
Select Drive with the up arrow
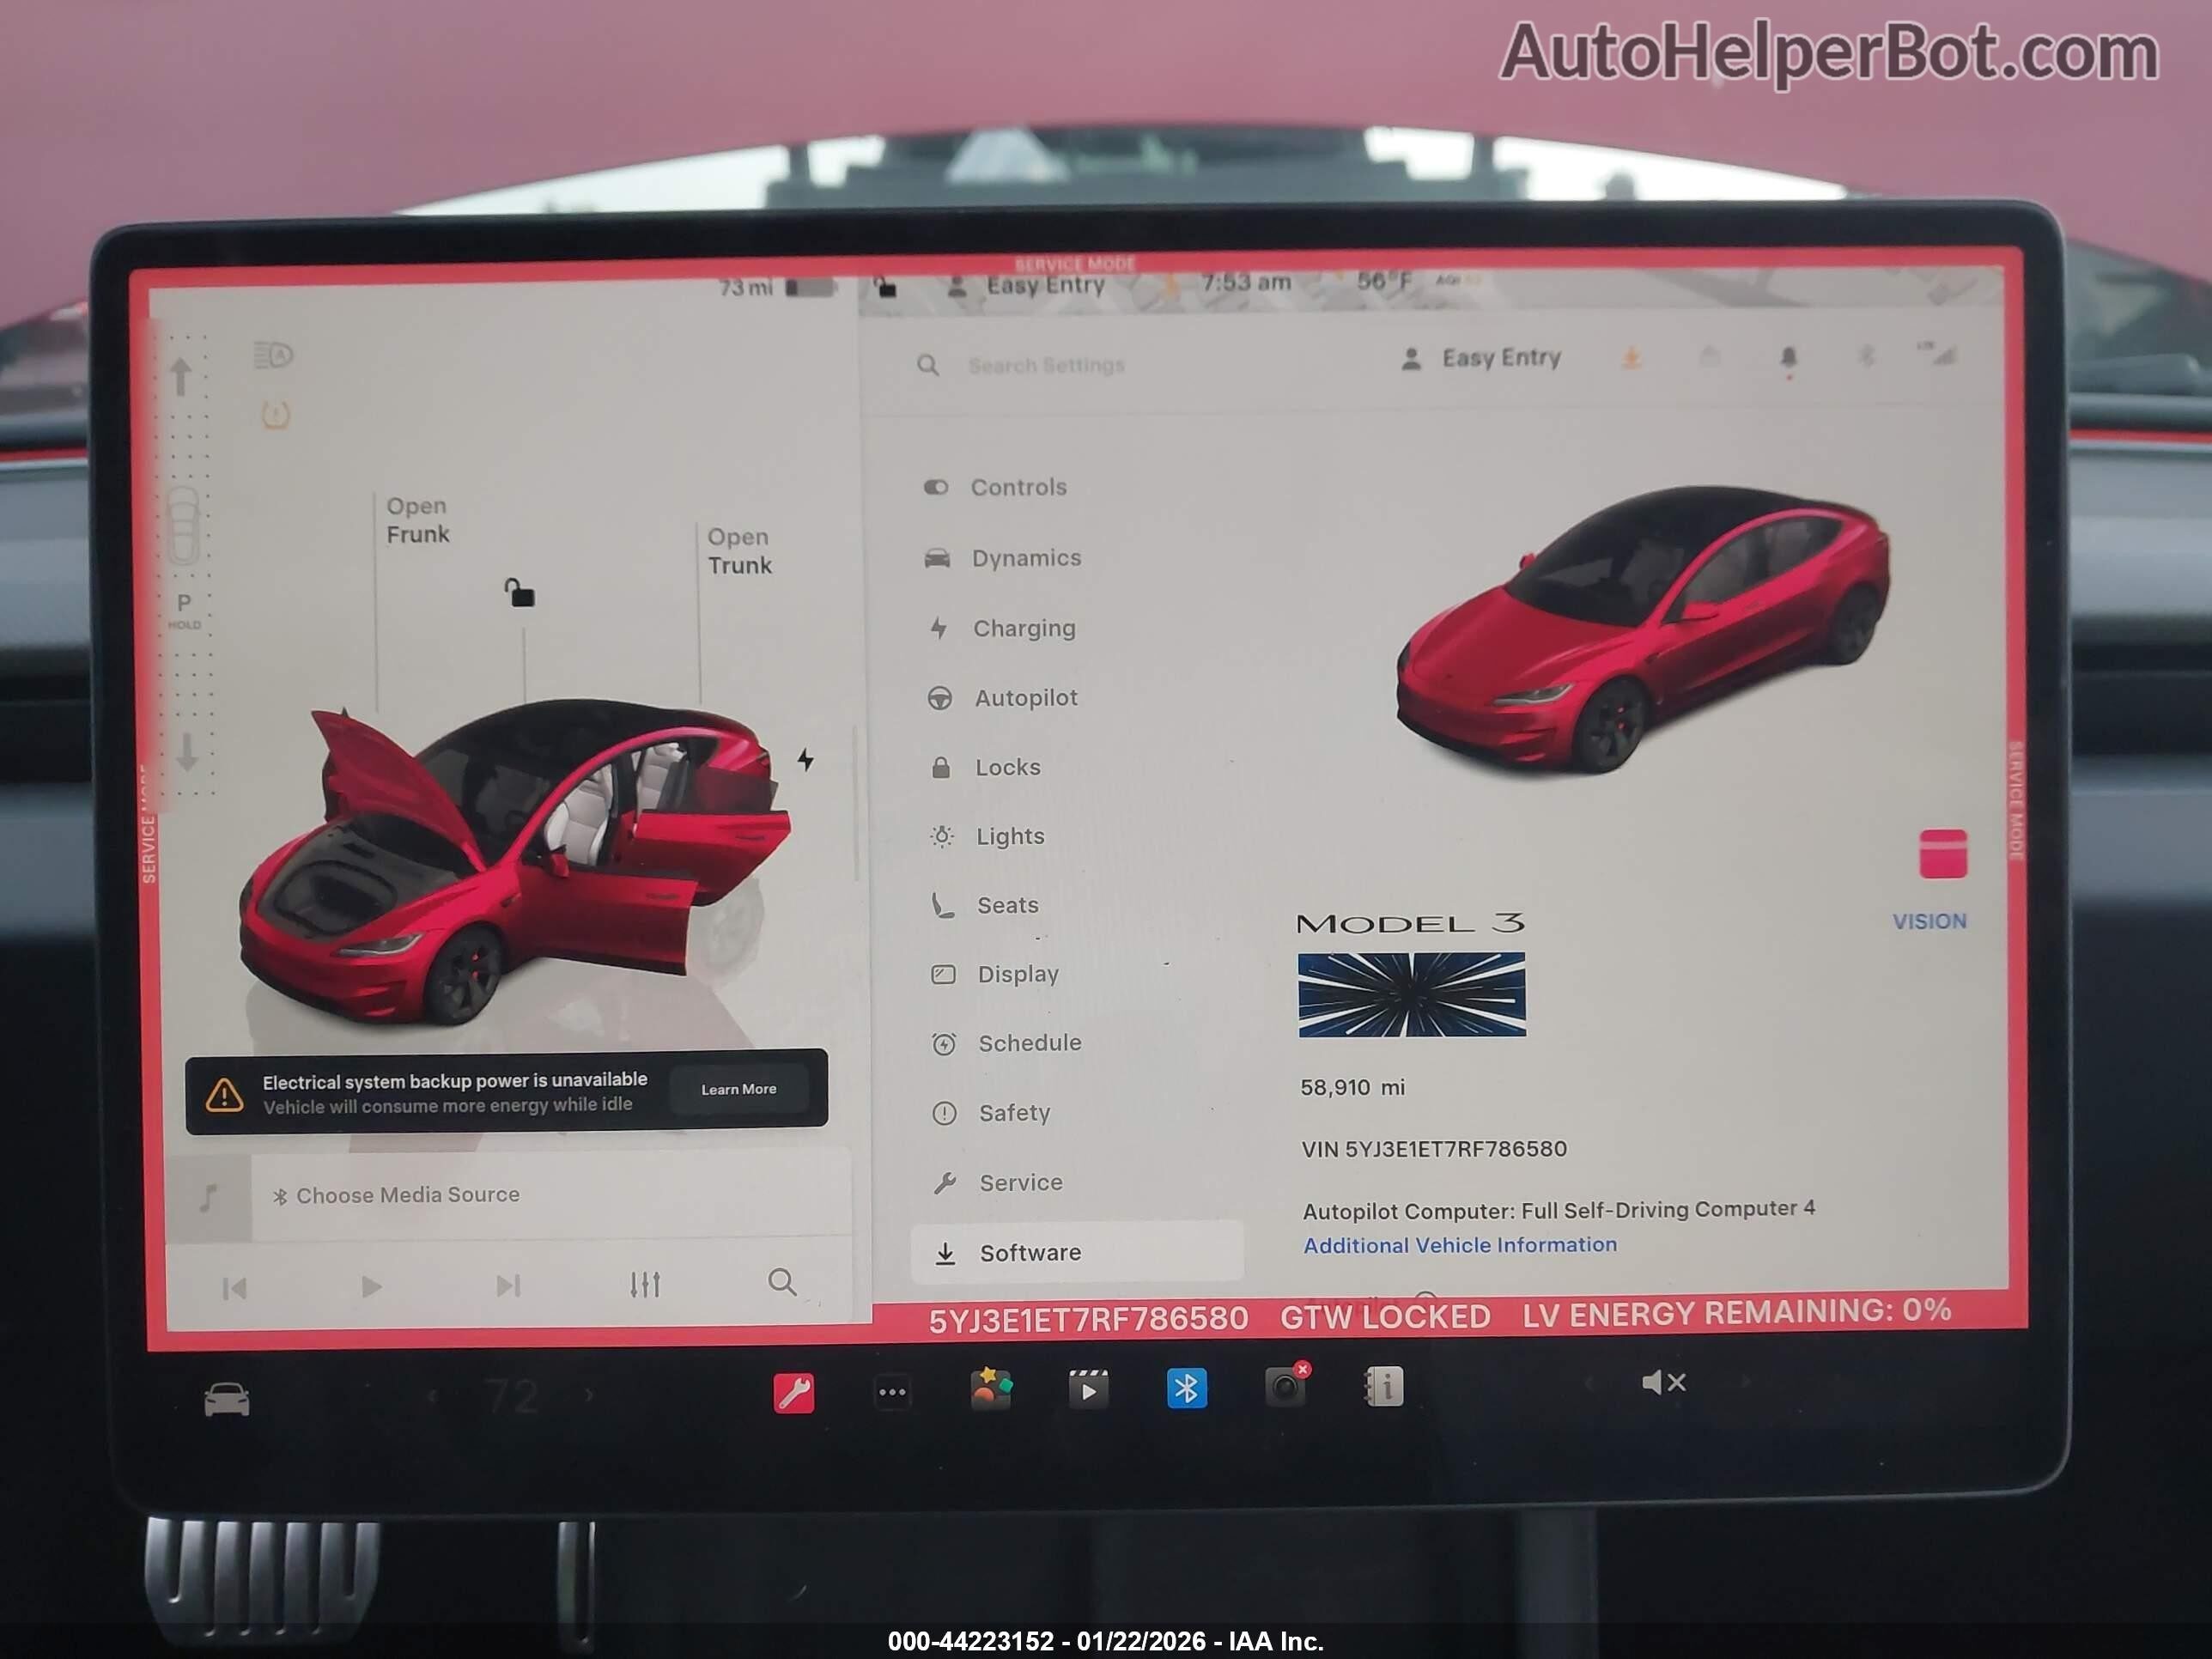(181, 377)
